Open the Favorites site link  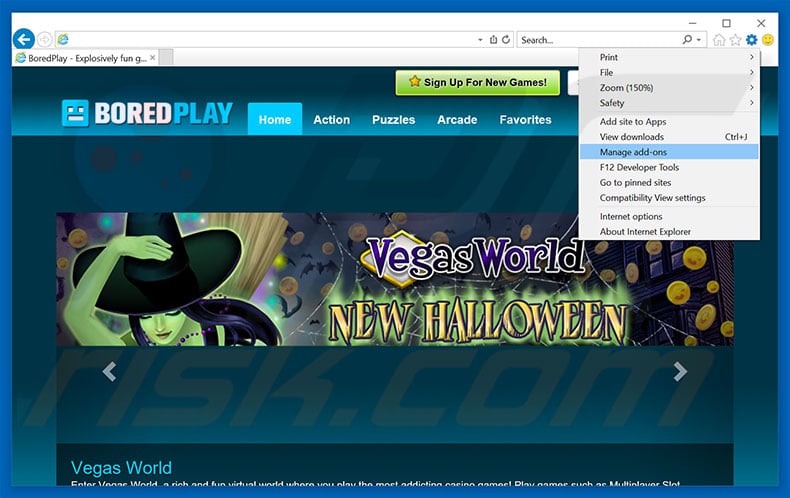[x=525, y=119]
